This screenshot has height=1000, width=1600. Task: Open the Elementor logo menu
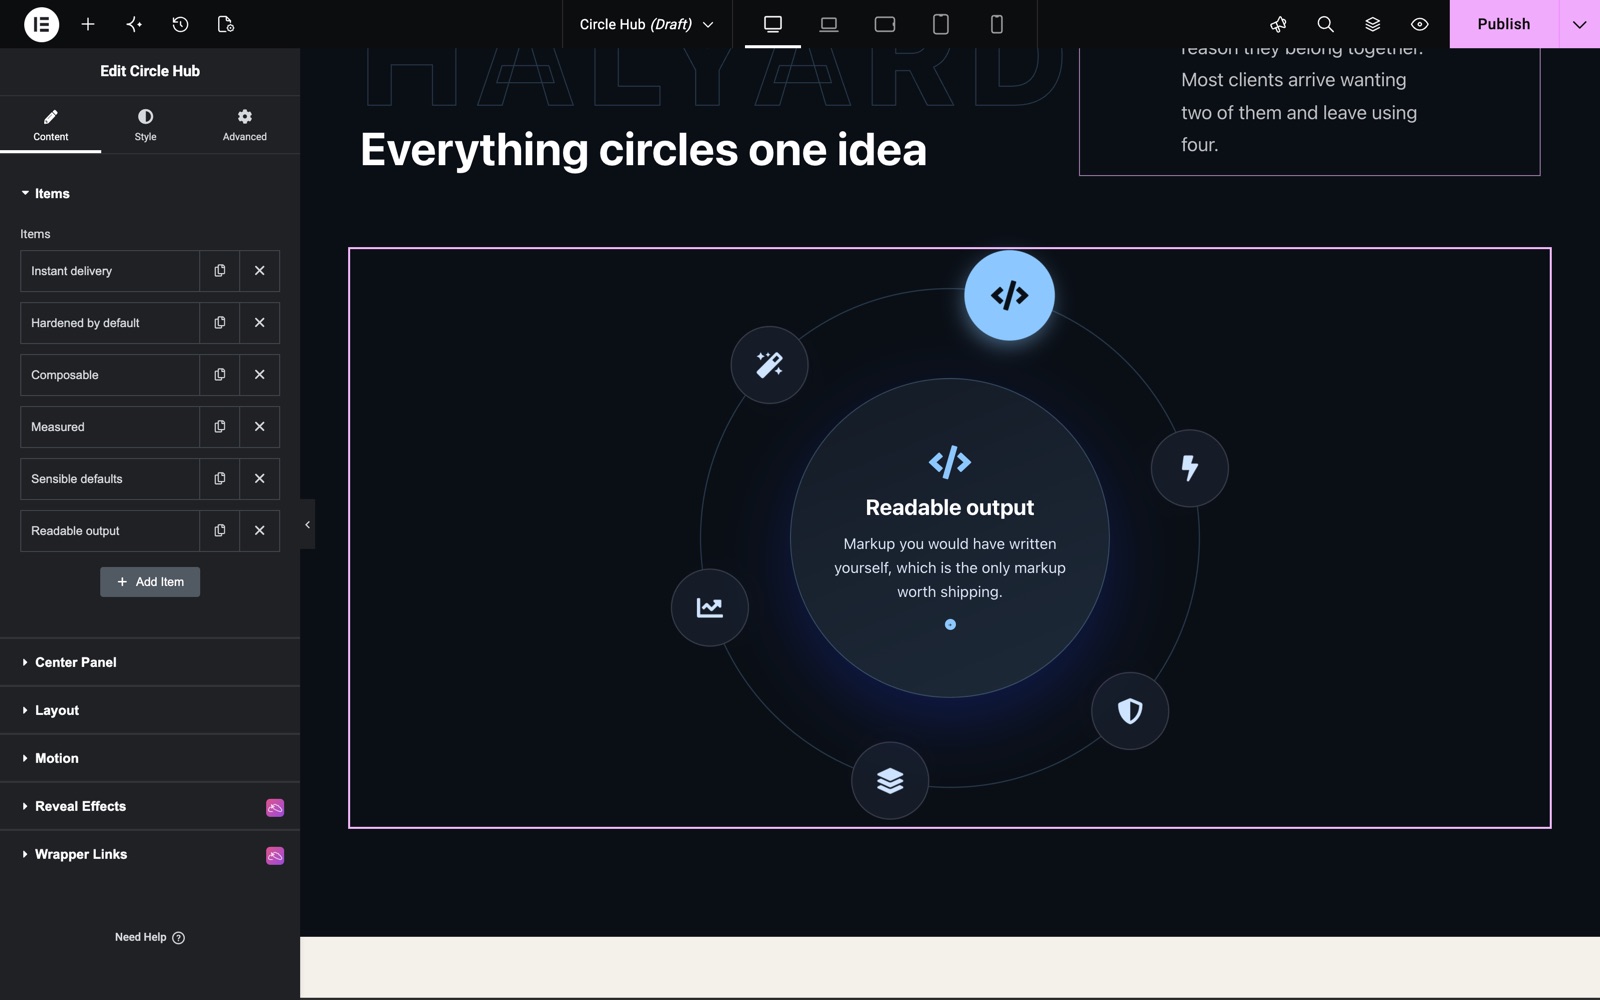click(41, 24)
